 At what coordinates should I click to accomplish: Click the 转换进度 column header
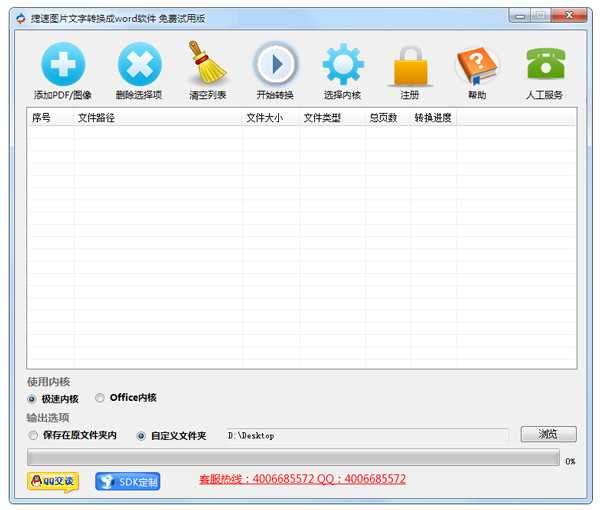433,117
